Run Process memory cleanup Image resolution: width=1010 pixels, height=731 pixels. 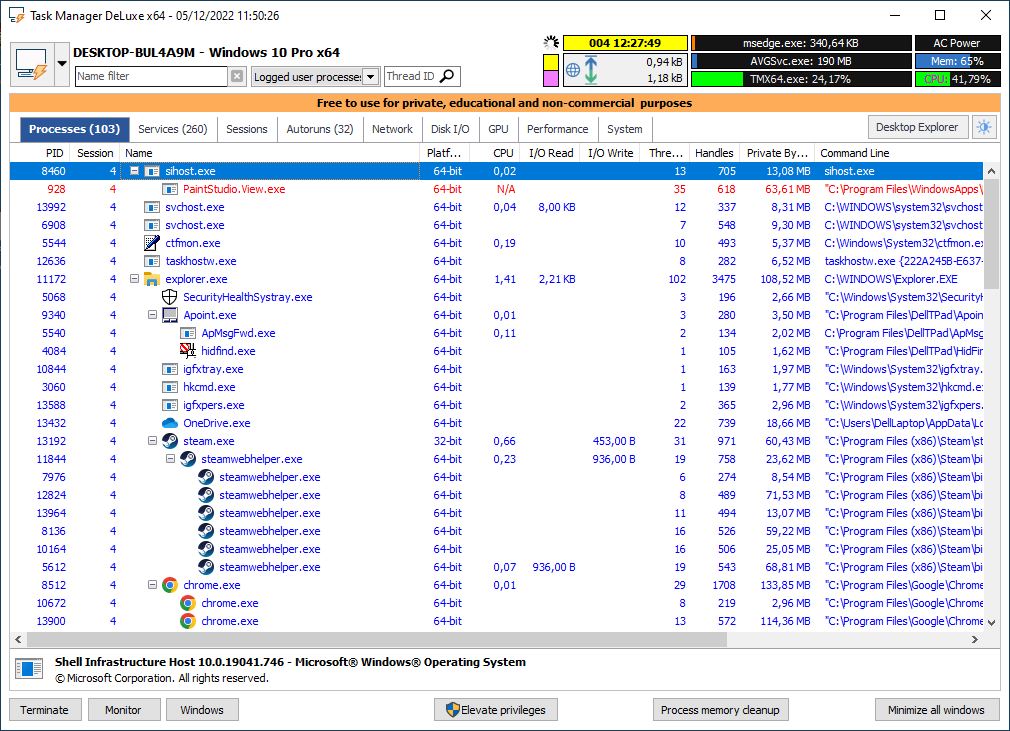[720, 710]
